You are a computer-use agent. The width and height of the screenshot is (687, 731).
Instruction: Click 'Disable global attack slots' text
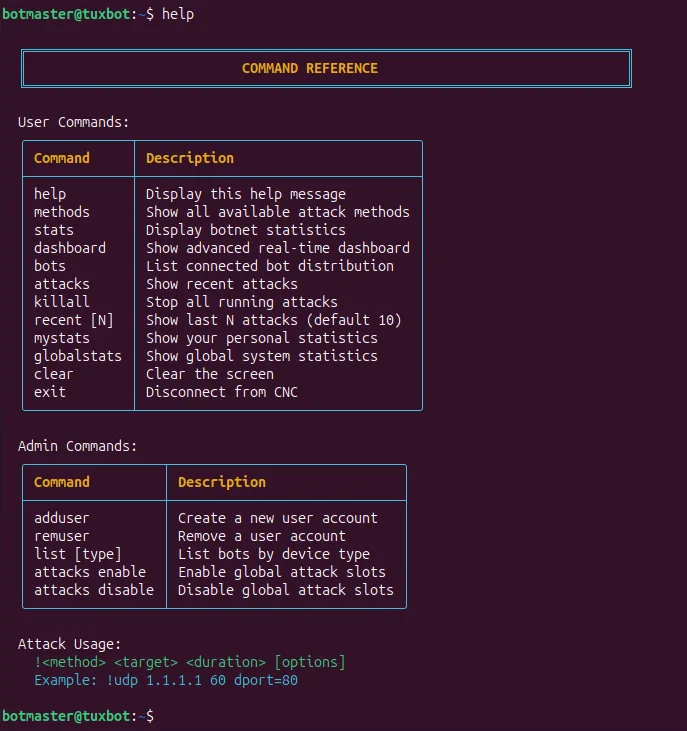[x=286, y=590]
